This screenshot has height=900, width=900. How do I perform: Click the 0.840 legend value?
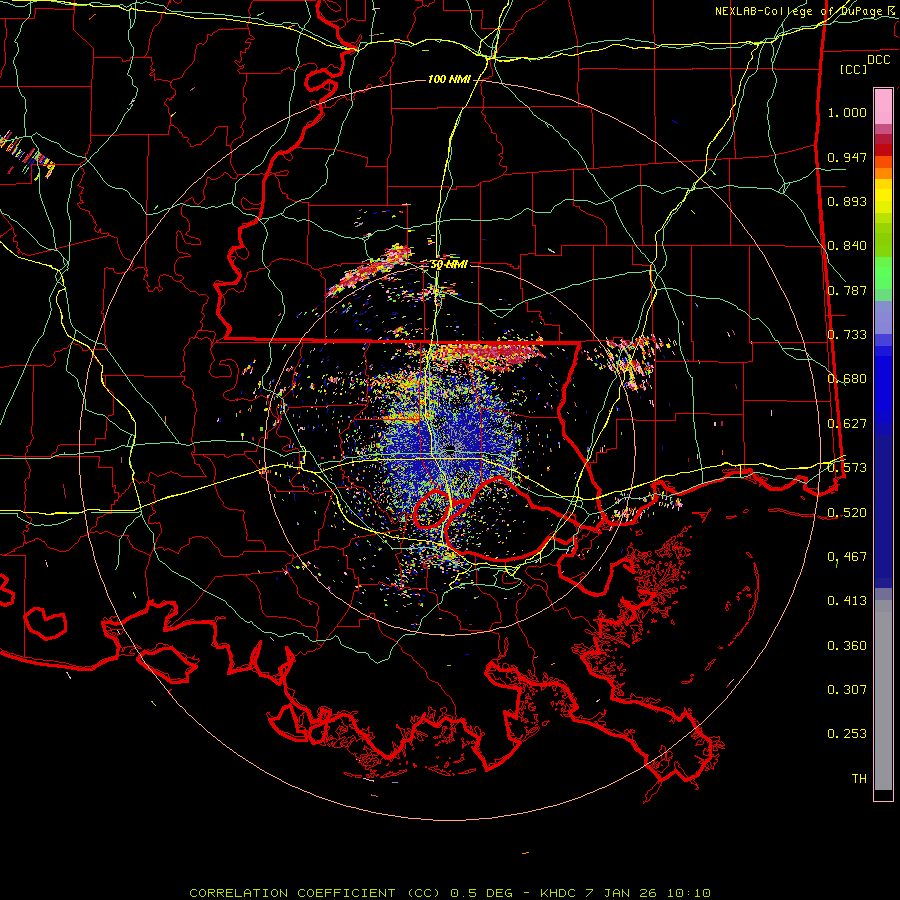point(847,246)
